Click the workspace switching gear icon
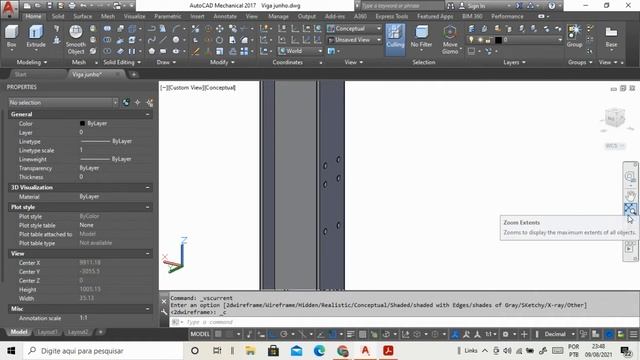This screenshot has width=640, height=360. coord(505,334)
